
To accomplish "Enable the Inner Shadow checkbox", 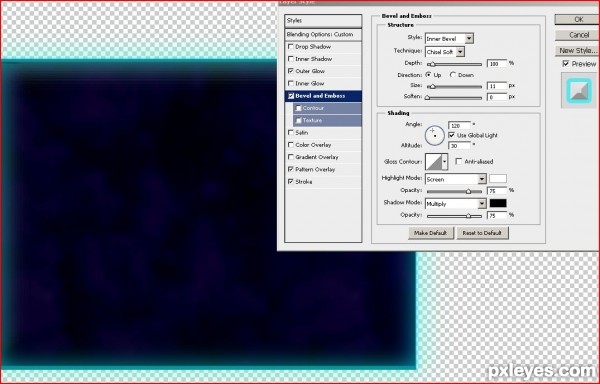I will click(x=290, y=59).
